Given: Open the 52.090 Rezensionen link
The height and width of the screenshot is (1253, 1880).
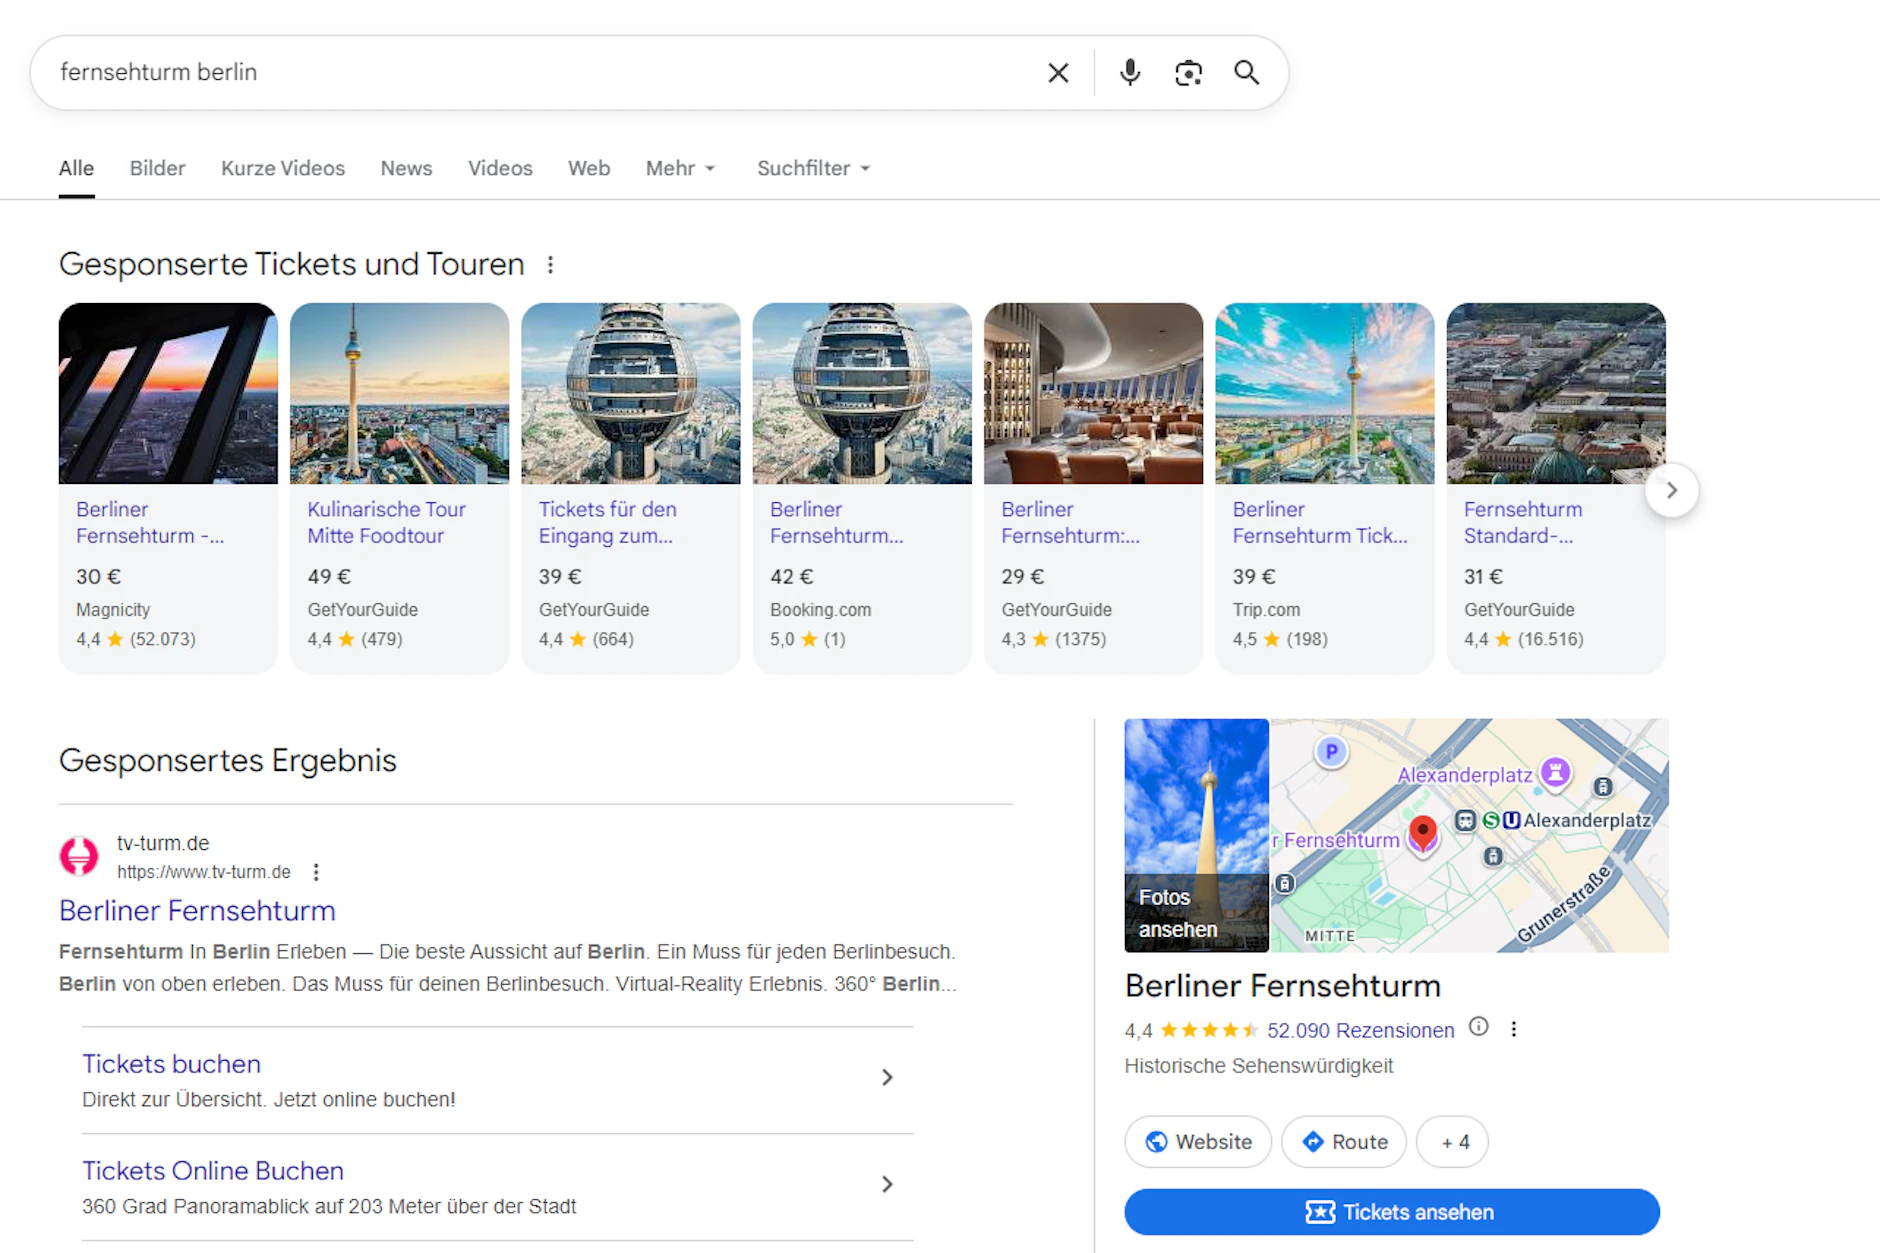Looking at the screenshot, I should (1360, 1030).
